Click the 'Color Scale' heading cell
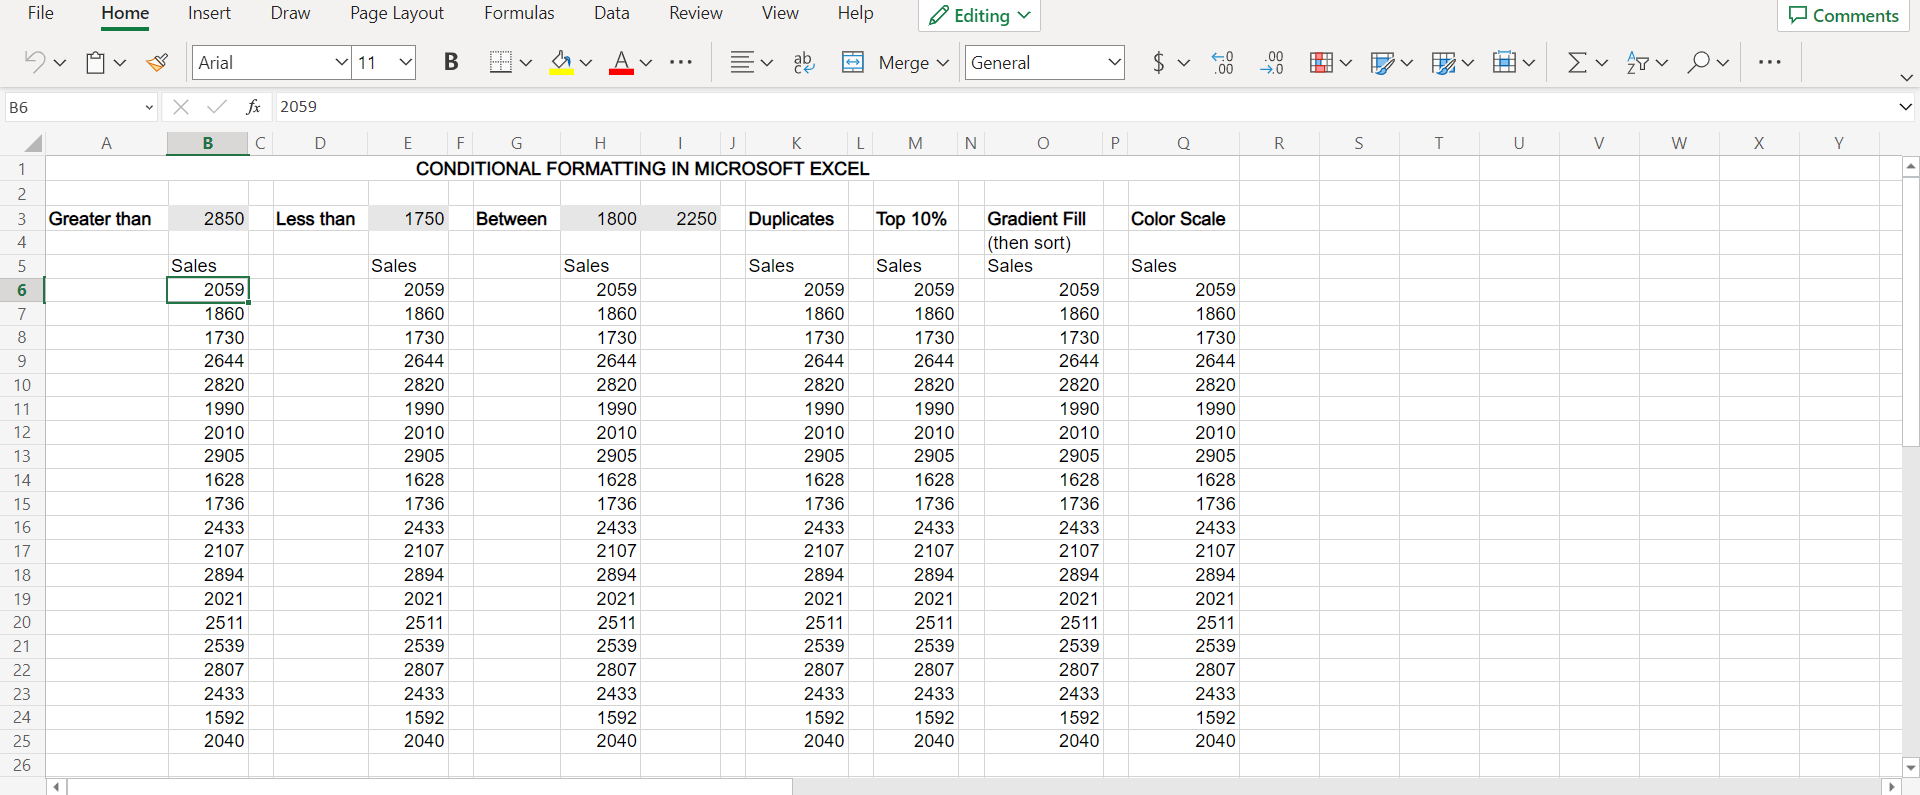 click(1183, 219)
